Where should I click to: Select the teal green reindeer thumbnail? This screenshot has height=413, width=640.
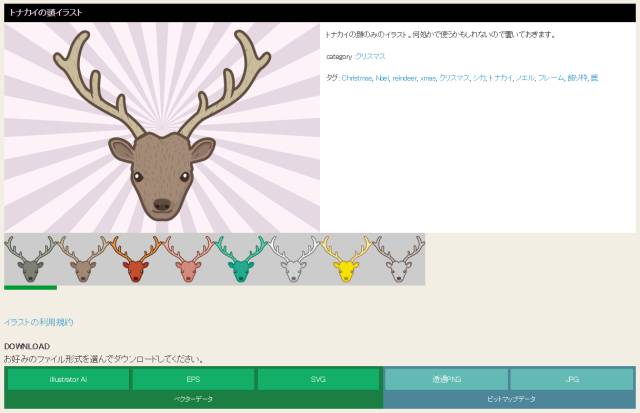pos(240,260)
